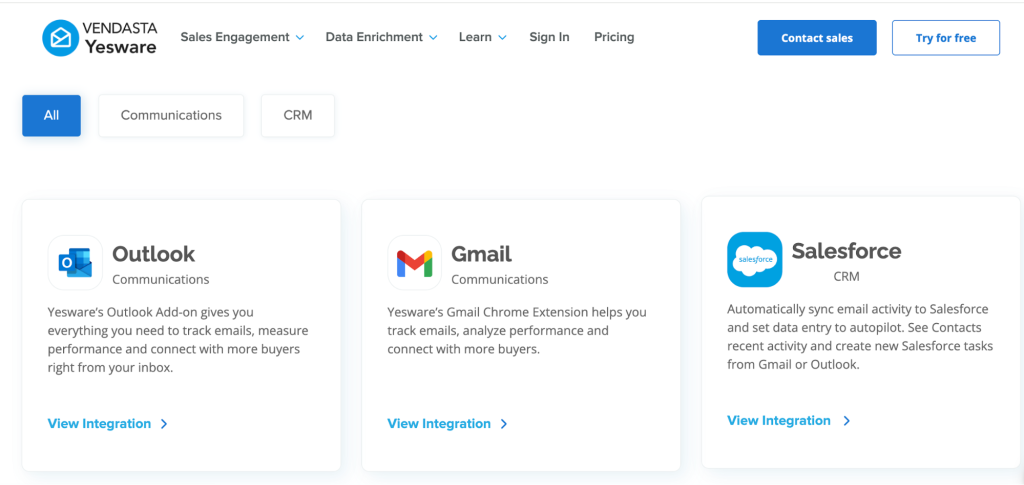Expand the Sales Engagement chevron
The width and height of the screenshot is (1024, 485).
(300, 38)
